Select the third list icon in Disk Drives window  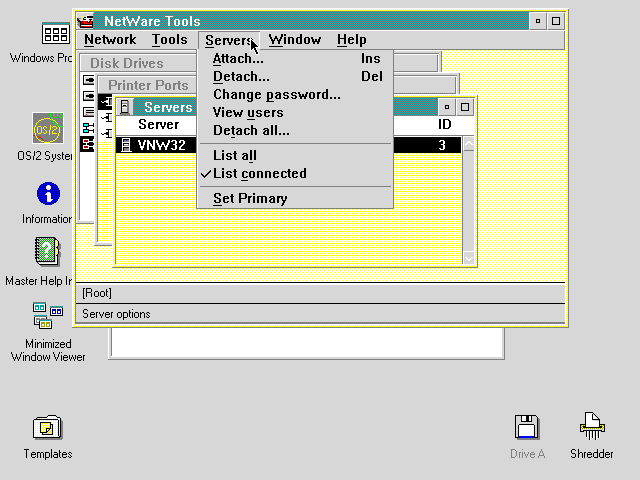88,112
